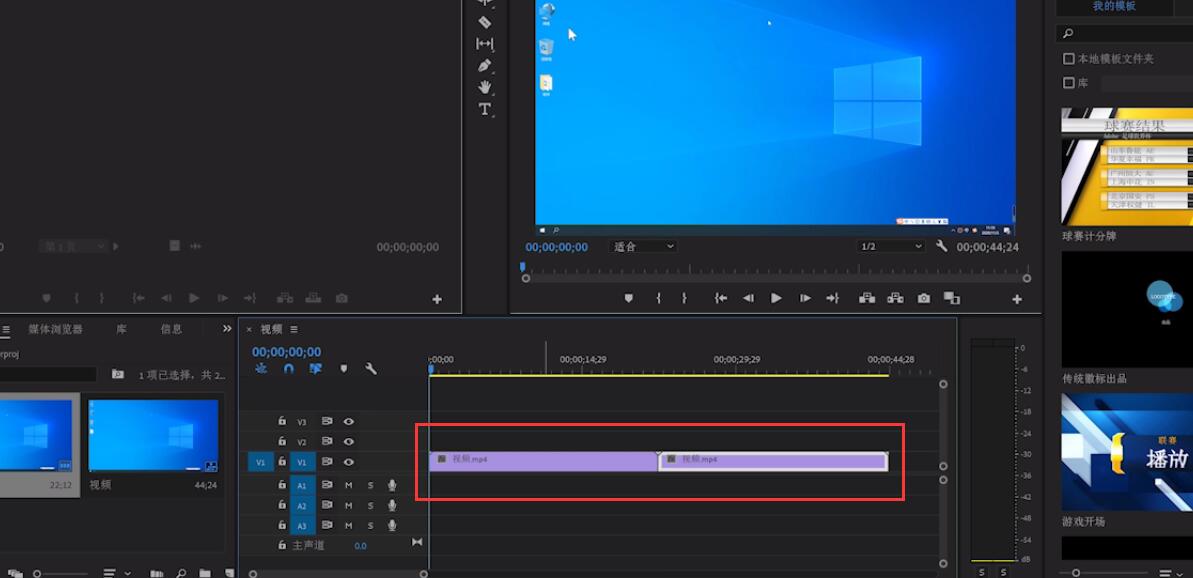Viewport: 1193px width, 578px height.
Task: Hide the V3 video track output
Action: point(348,421)
